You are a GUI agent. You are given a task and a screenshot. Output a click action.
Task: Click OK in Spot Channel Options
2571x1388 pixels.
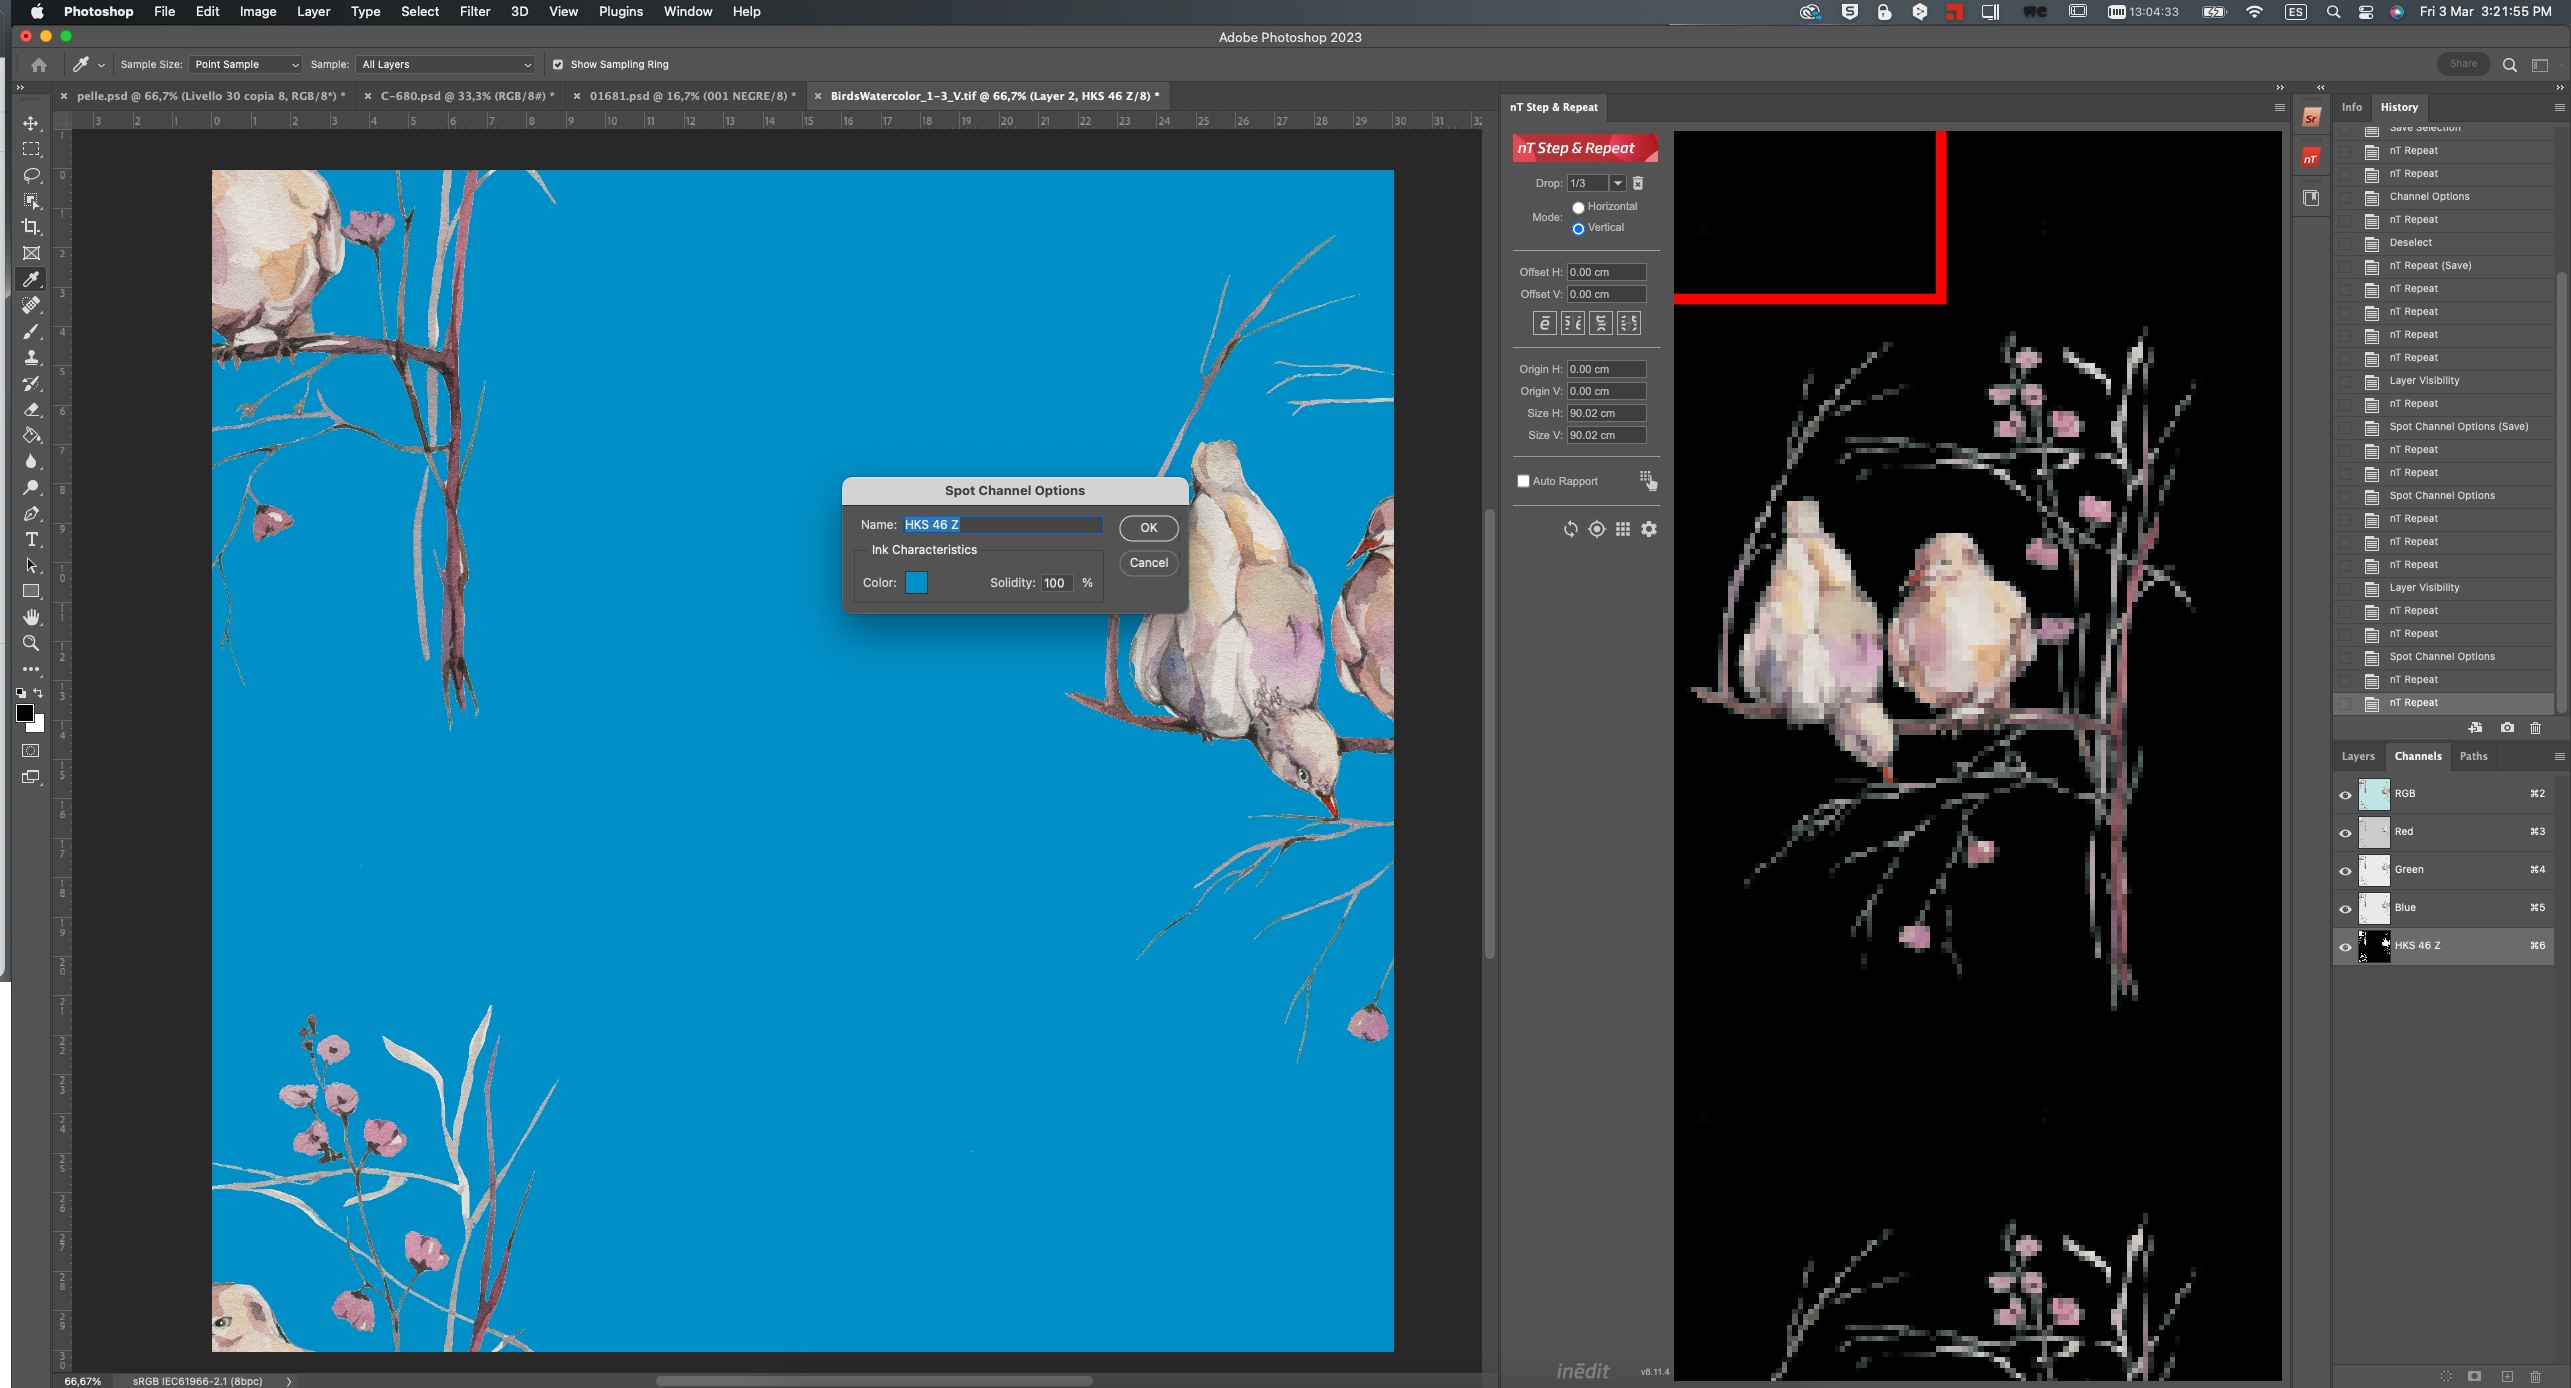click(x=1148, y=527)
